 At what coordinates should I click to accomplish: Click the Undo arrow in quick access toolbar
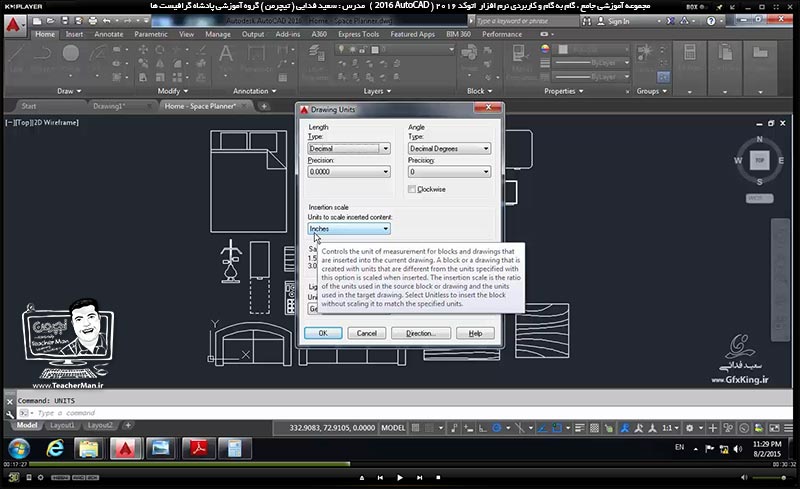point(106,21)
